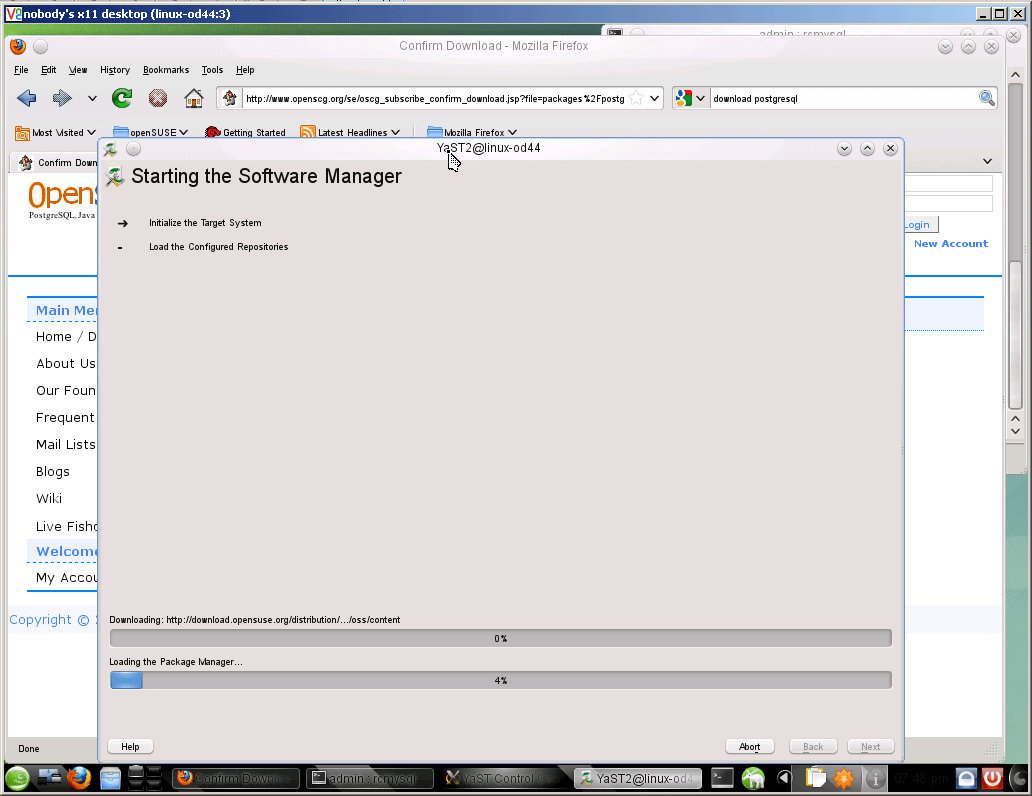Open the Edit menu

pyautogui.click(x=49, y=70)
